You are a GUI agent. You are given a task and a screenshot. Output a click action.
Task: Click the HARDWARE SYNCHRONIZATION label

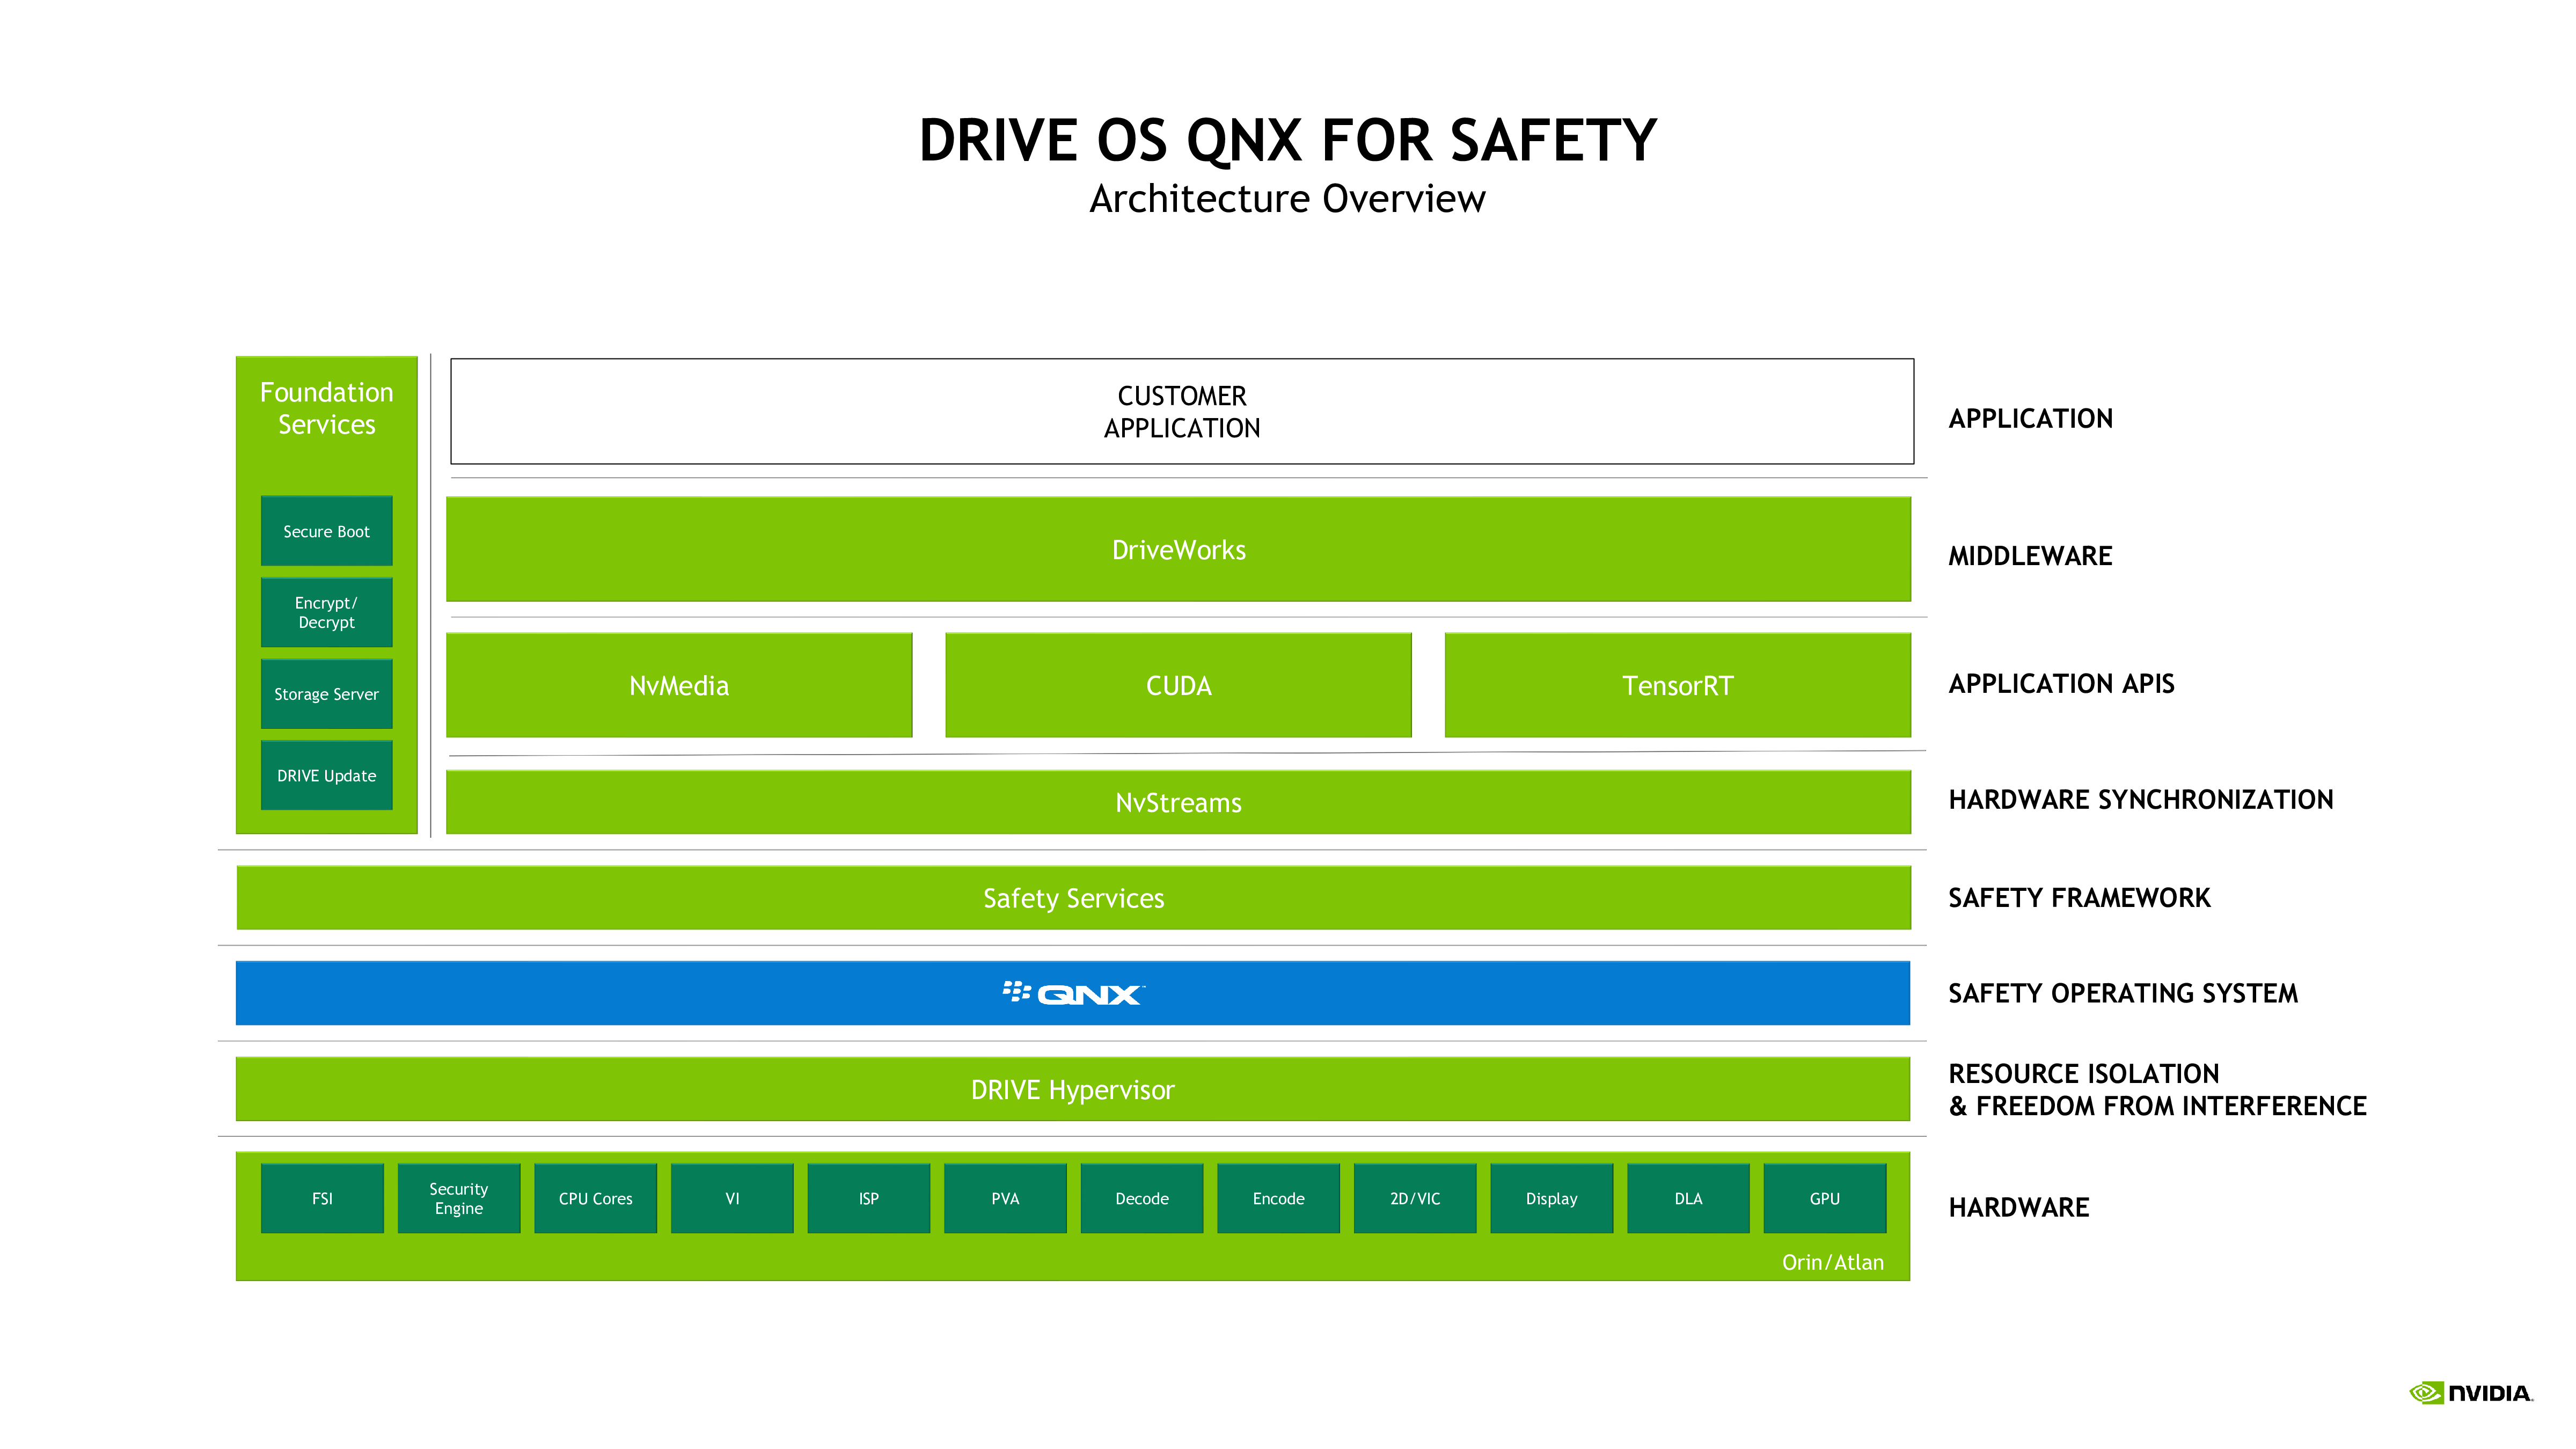[2141, 799]
